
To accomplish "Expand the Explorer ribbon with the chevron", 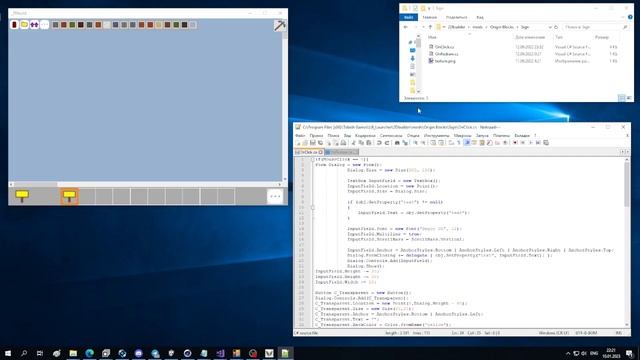I will pos(623,17).
